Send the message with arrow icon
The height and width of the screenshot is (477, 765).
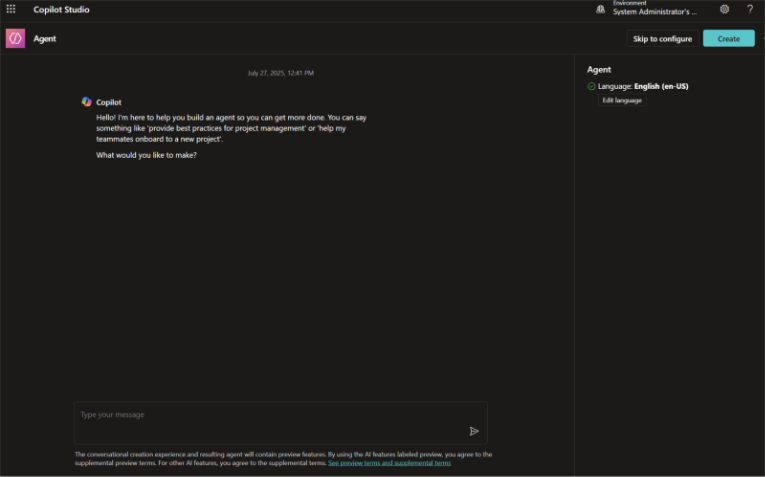click(474, 431)
